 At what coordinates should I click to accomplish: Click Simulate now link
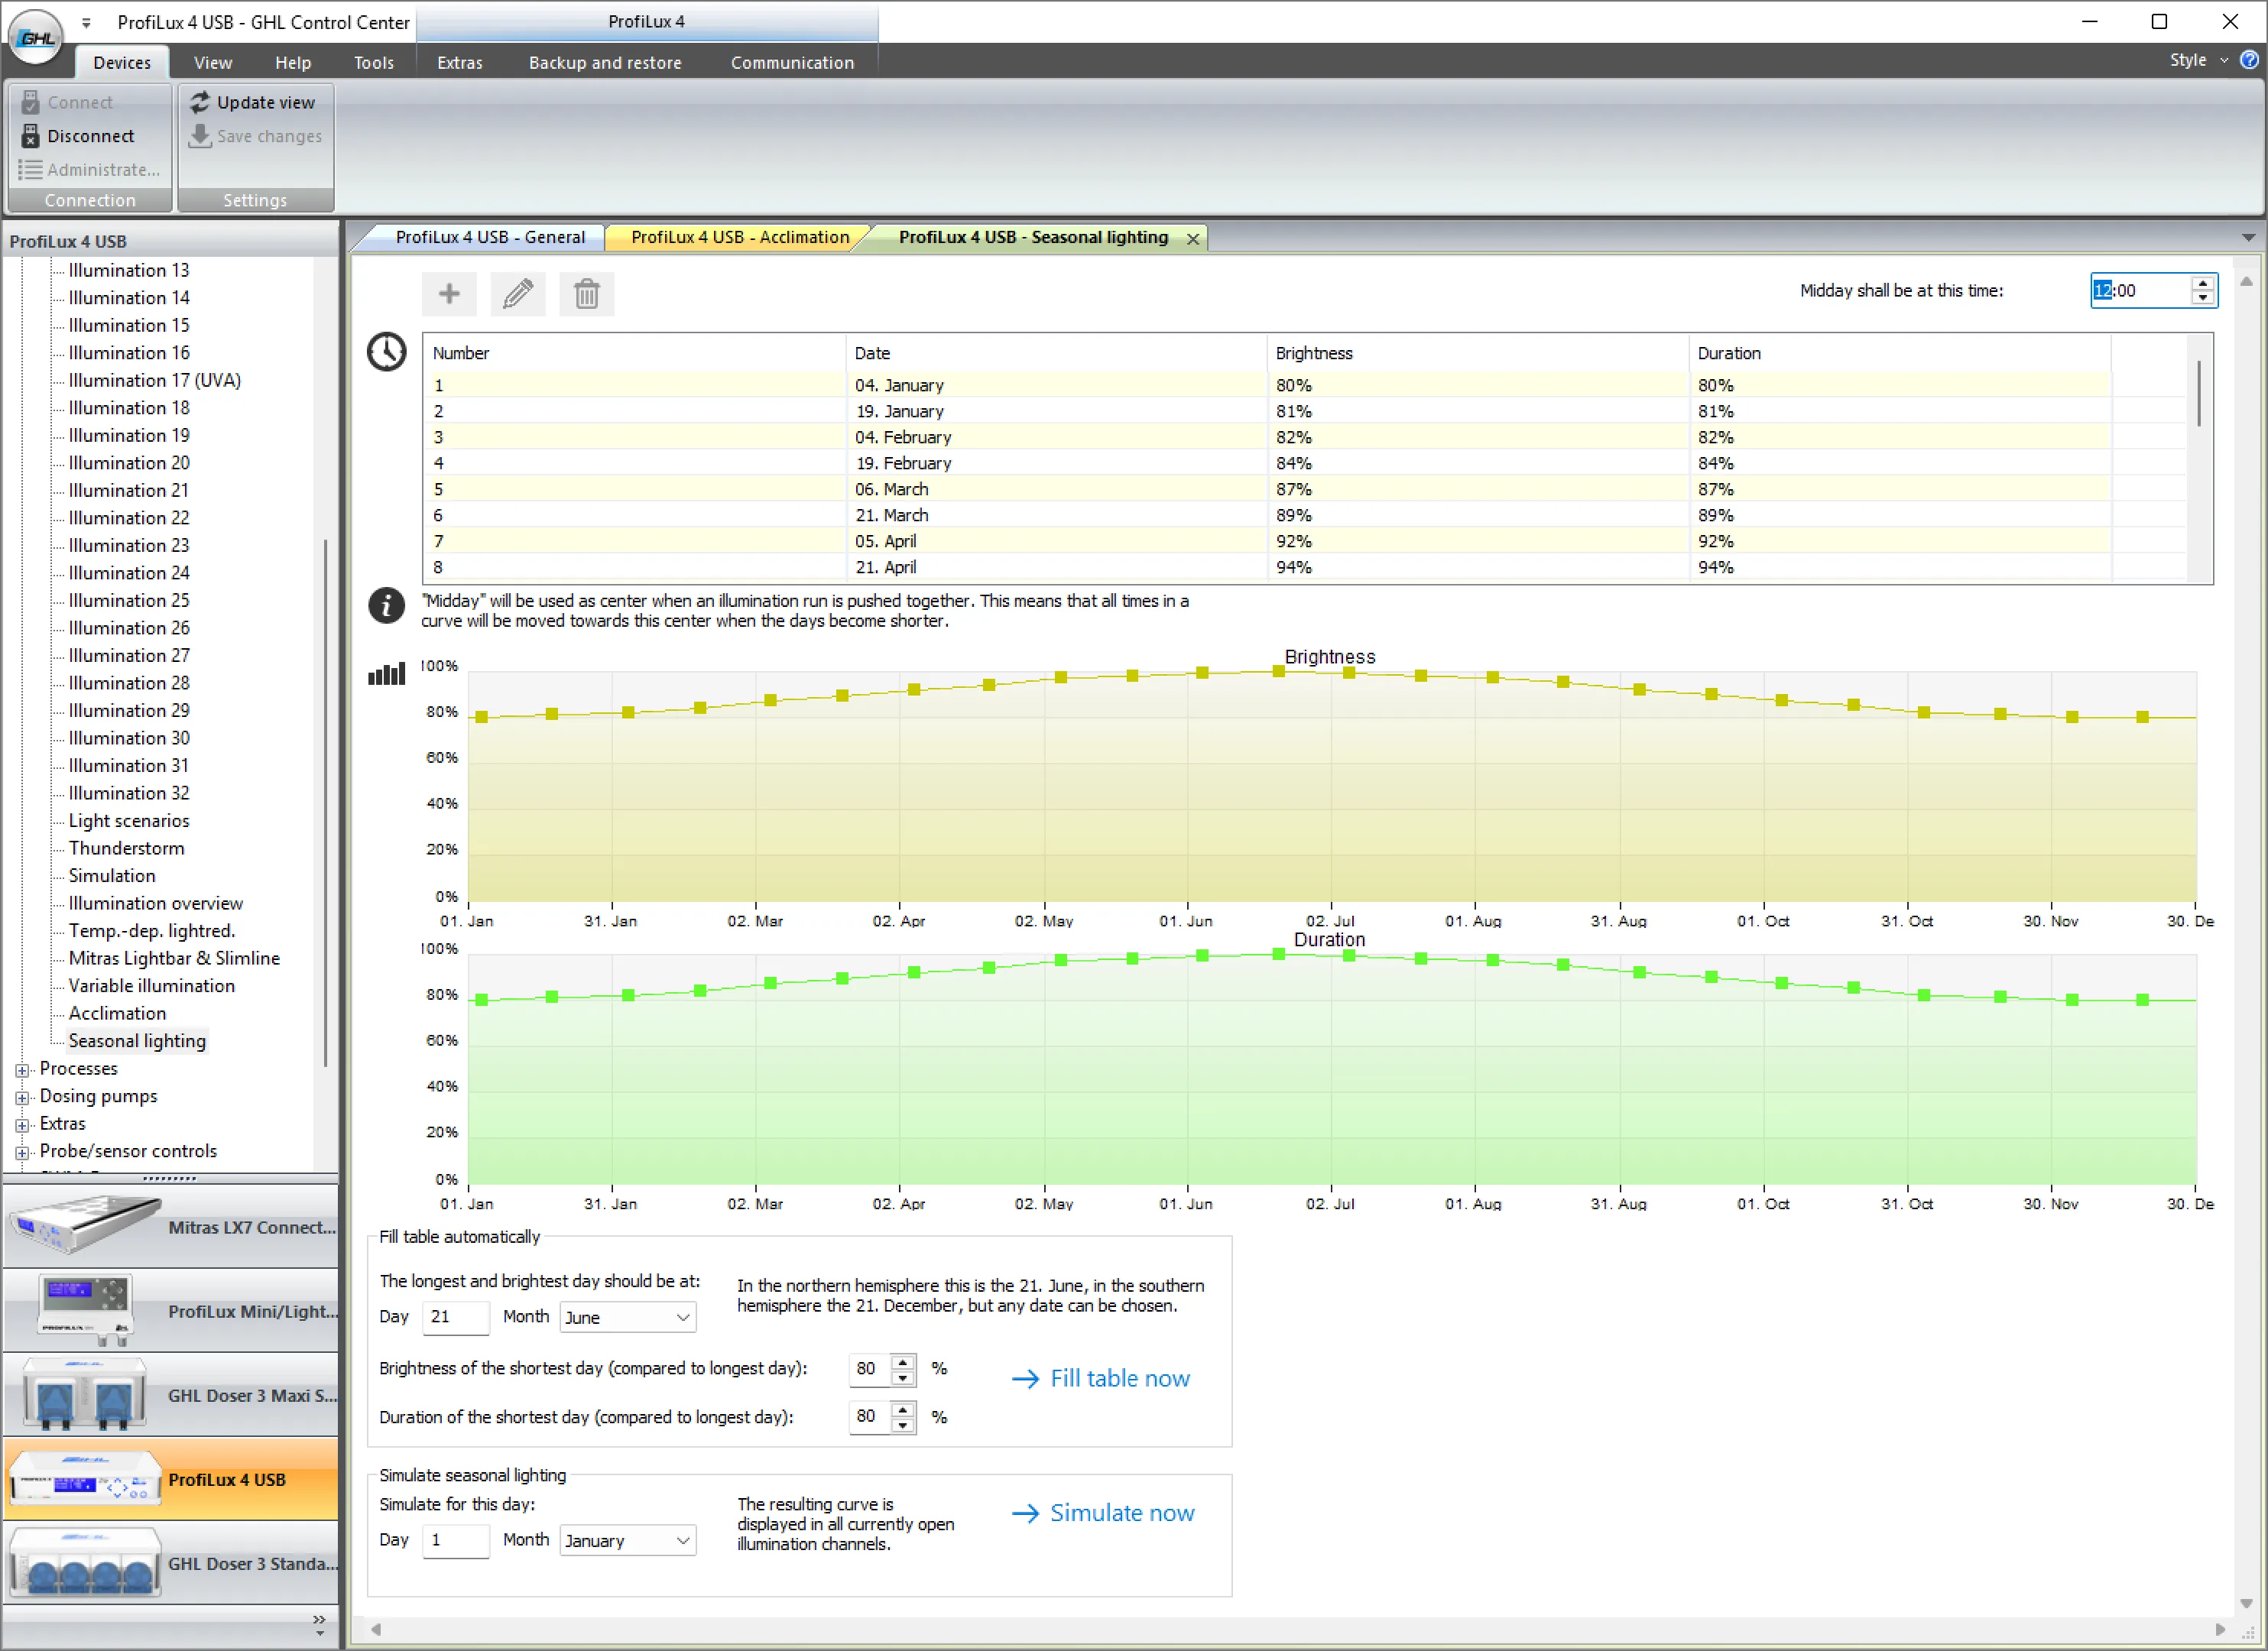pos(1121,1513)
